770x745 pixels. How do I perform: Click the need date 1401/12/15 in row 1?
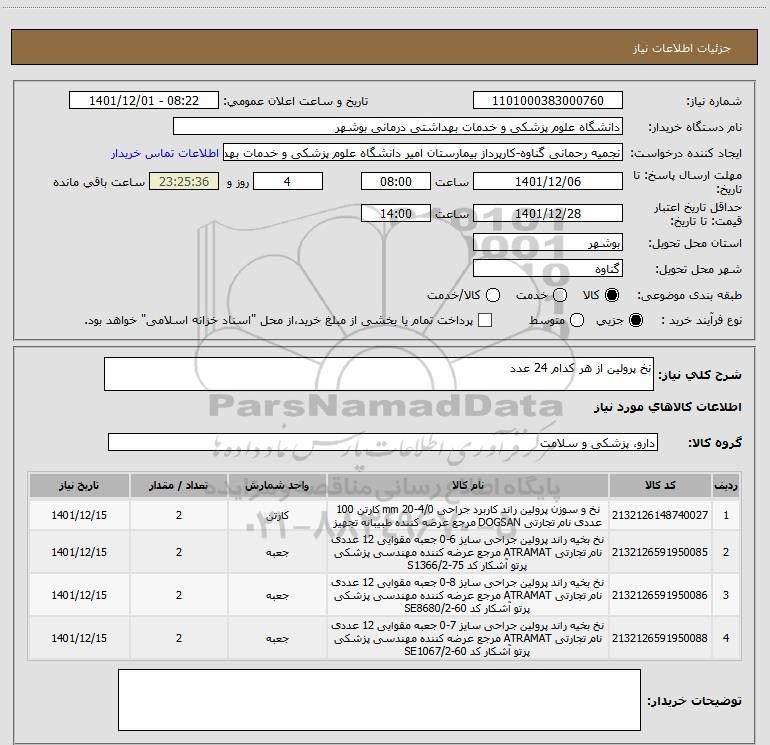79,515
